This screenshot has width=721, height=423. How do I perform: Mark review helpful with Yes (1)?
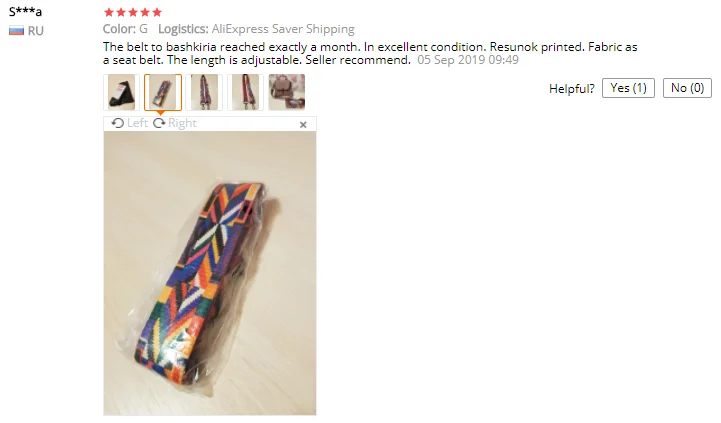click(628, 88)
